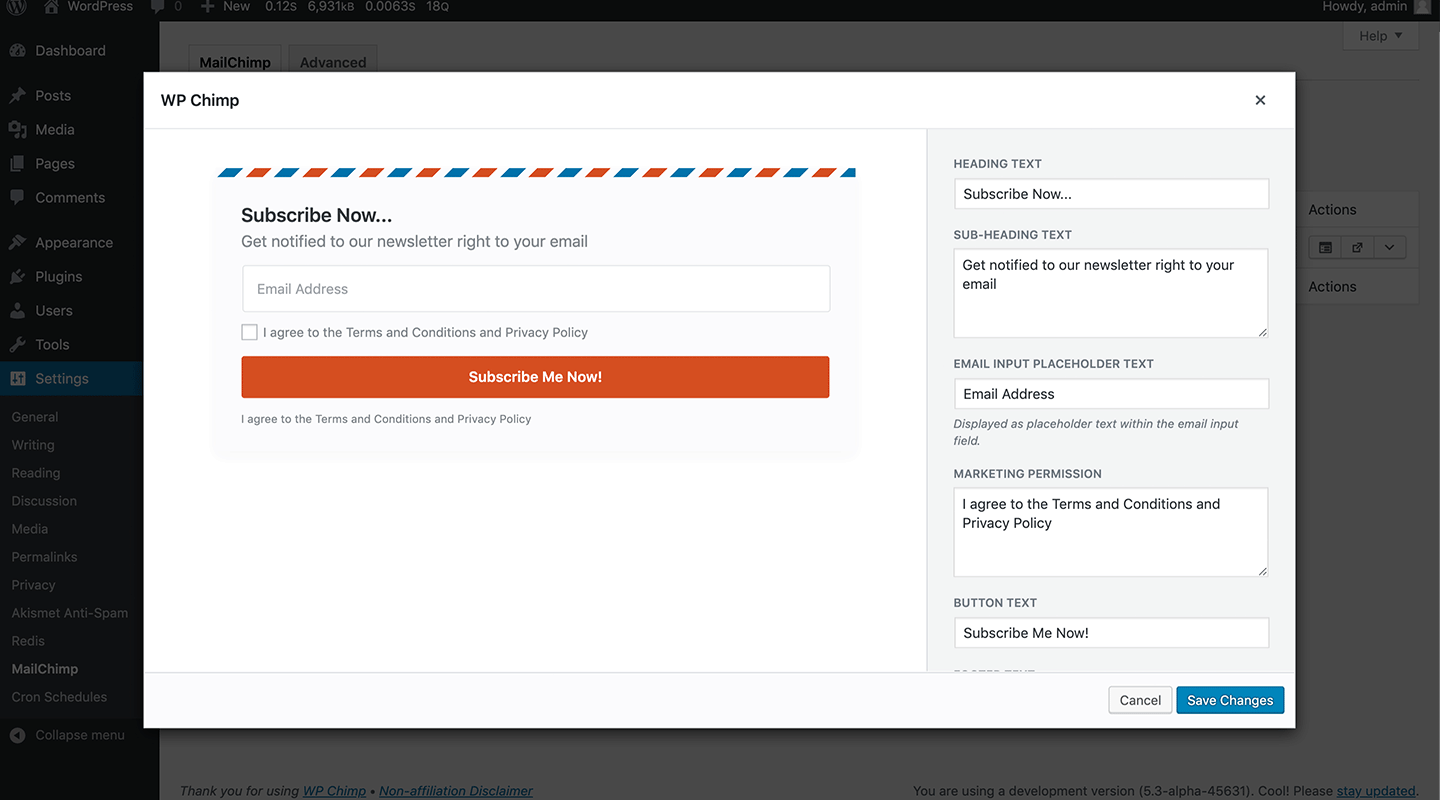1440x800 pixels.
Task: Click the Comments speech bubble icon in sidebar
Action: [18, 198]
